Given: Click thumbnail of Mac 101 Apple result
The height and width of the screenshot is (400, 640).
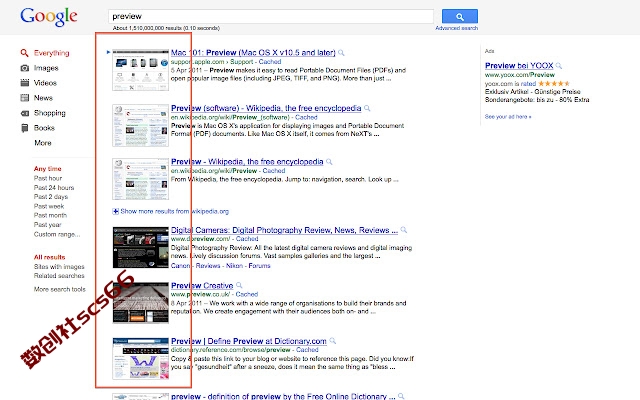Looking at the screenshot, I should point(140,70).
